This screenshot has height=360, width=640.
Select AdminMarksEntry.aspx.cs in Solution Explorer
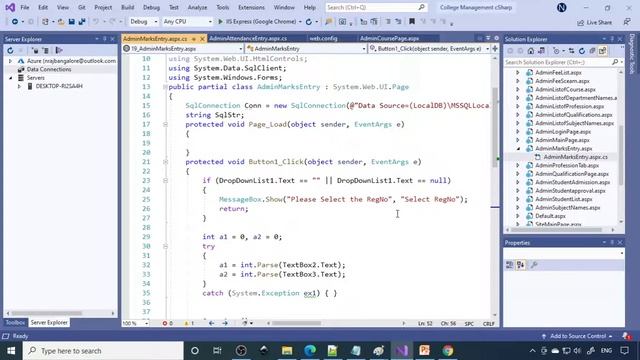point(576,157)
